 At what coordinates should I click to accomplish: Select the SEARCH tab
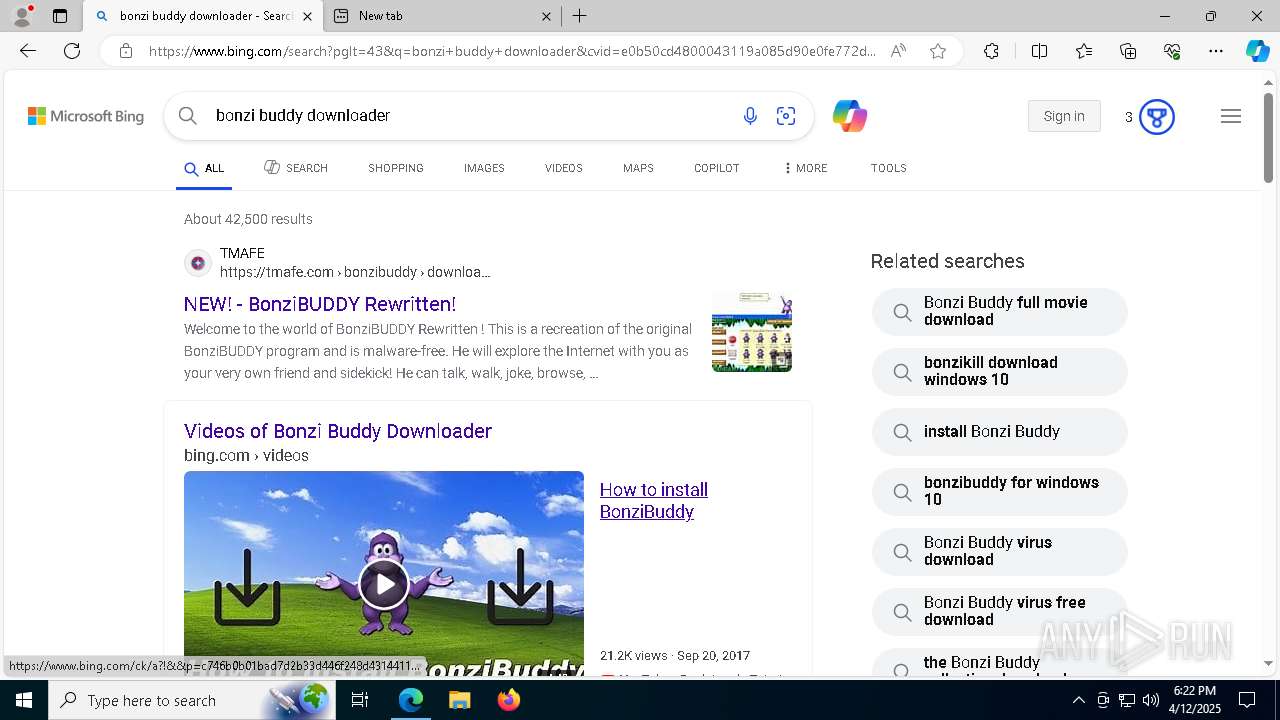pyautogui.click(x=296, y=168)
